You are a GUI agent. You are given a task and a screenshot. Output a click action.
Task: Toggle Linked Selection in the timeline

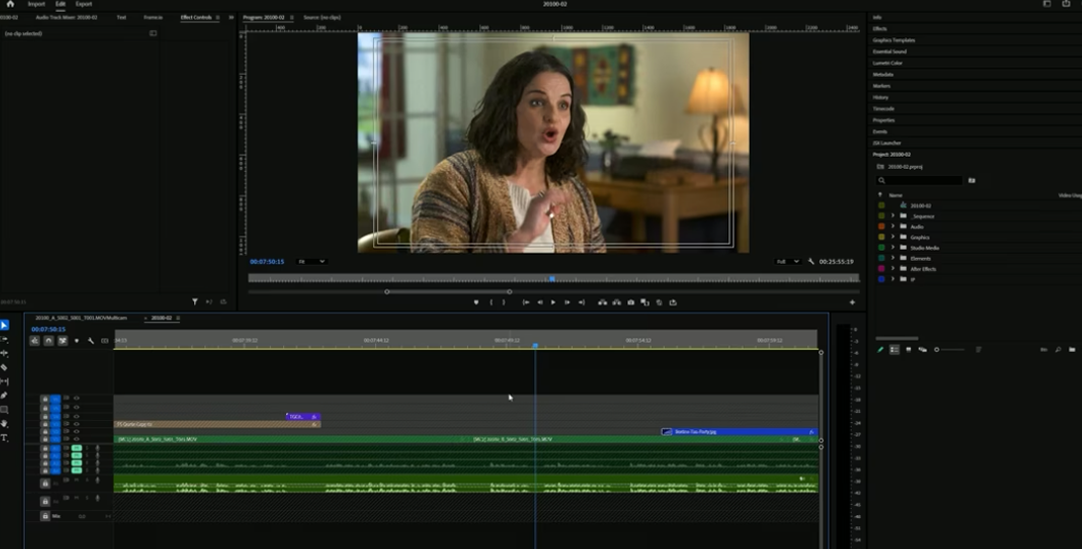pyautogui.click(x=63, y=341)
